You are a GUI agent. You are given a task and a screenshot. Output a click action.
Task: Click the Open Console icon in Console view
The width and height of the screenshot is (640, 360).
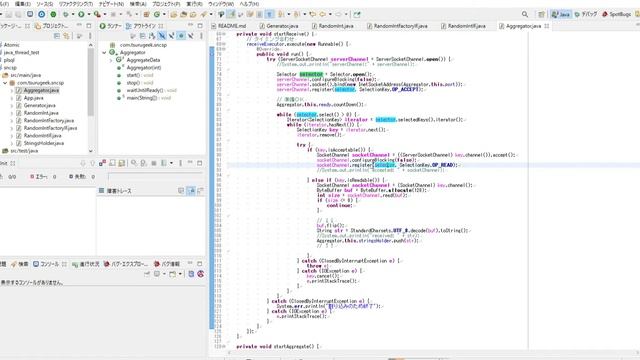coord(173,274)
